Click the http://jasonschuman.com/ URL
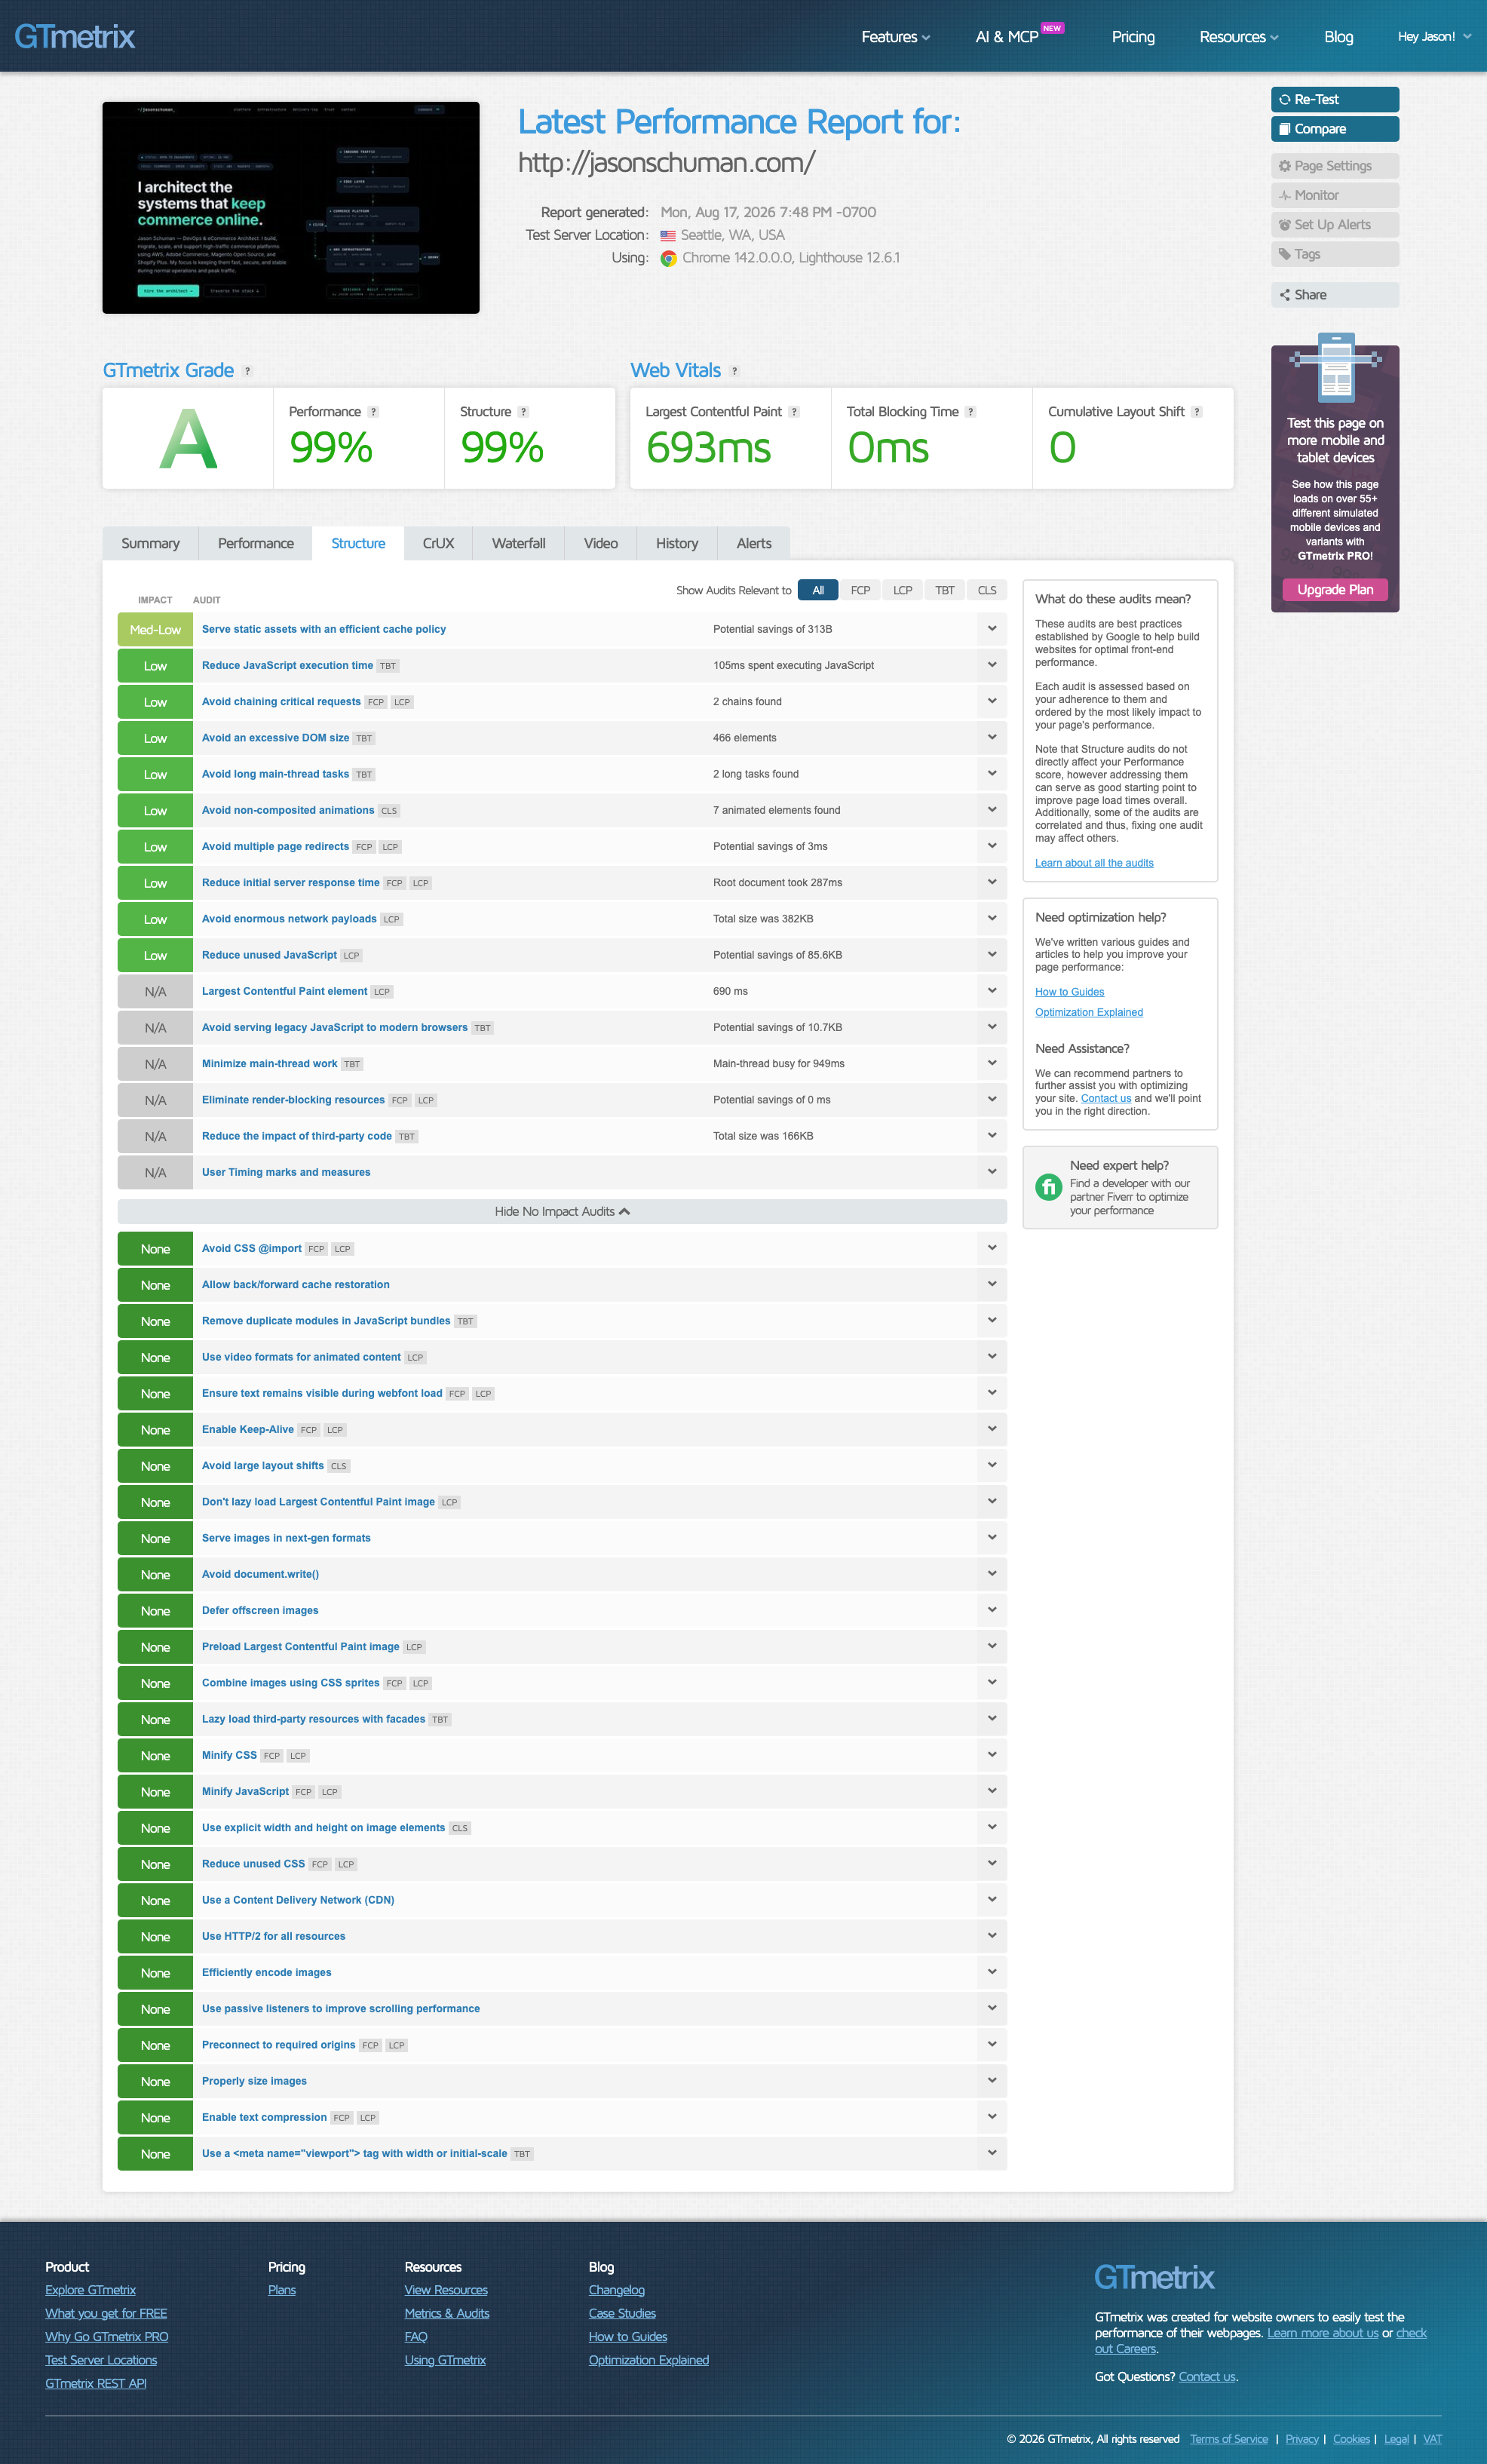1487x2464 pixels. [x=666, y=163]
